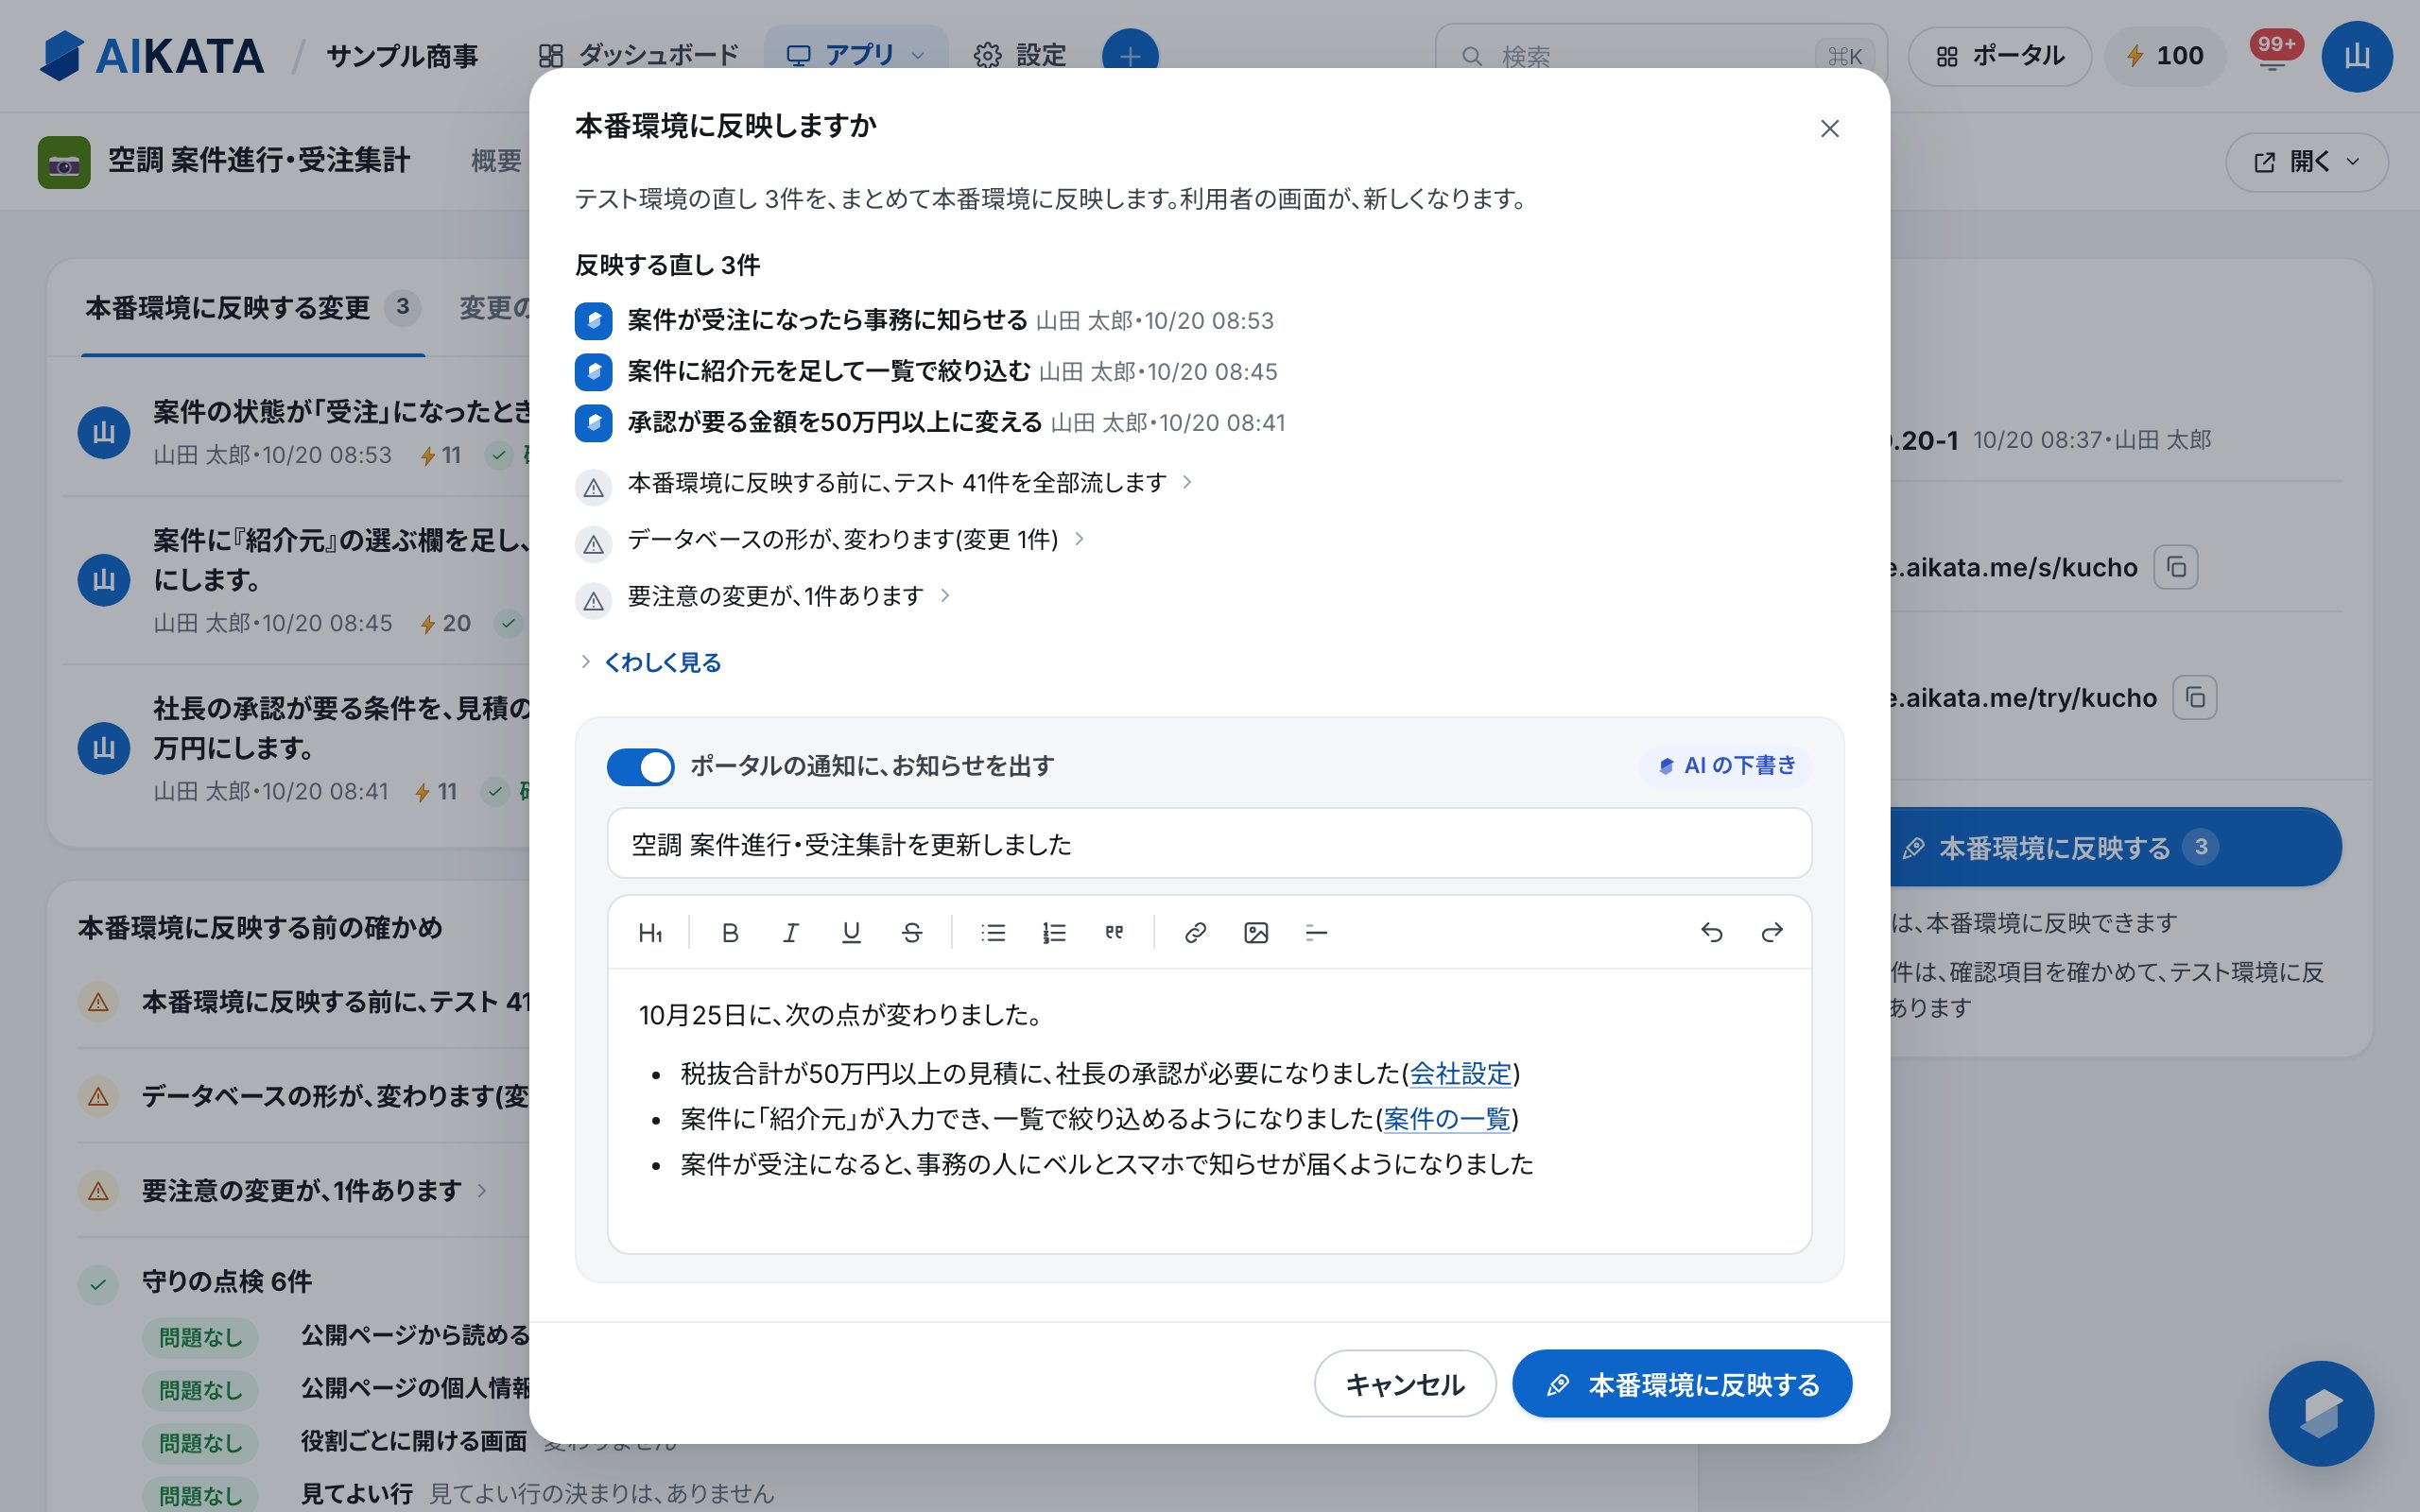Image resolution: width=2420 pixels, height=1512 pixels.
Task: Expand the テスト 41件を全部流します warning in dialog
Action: (x=909, y=484)
